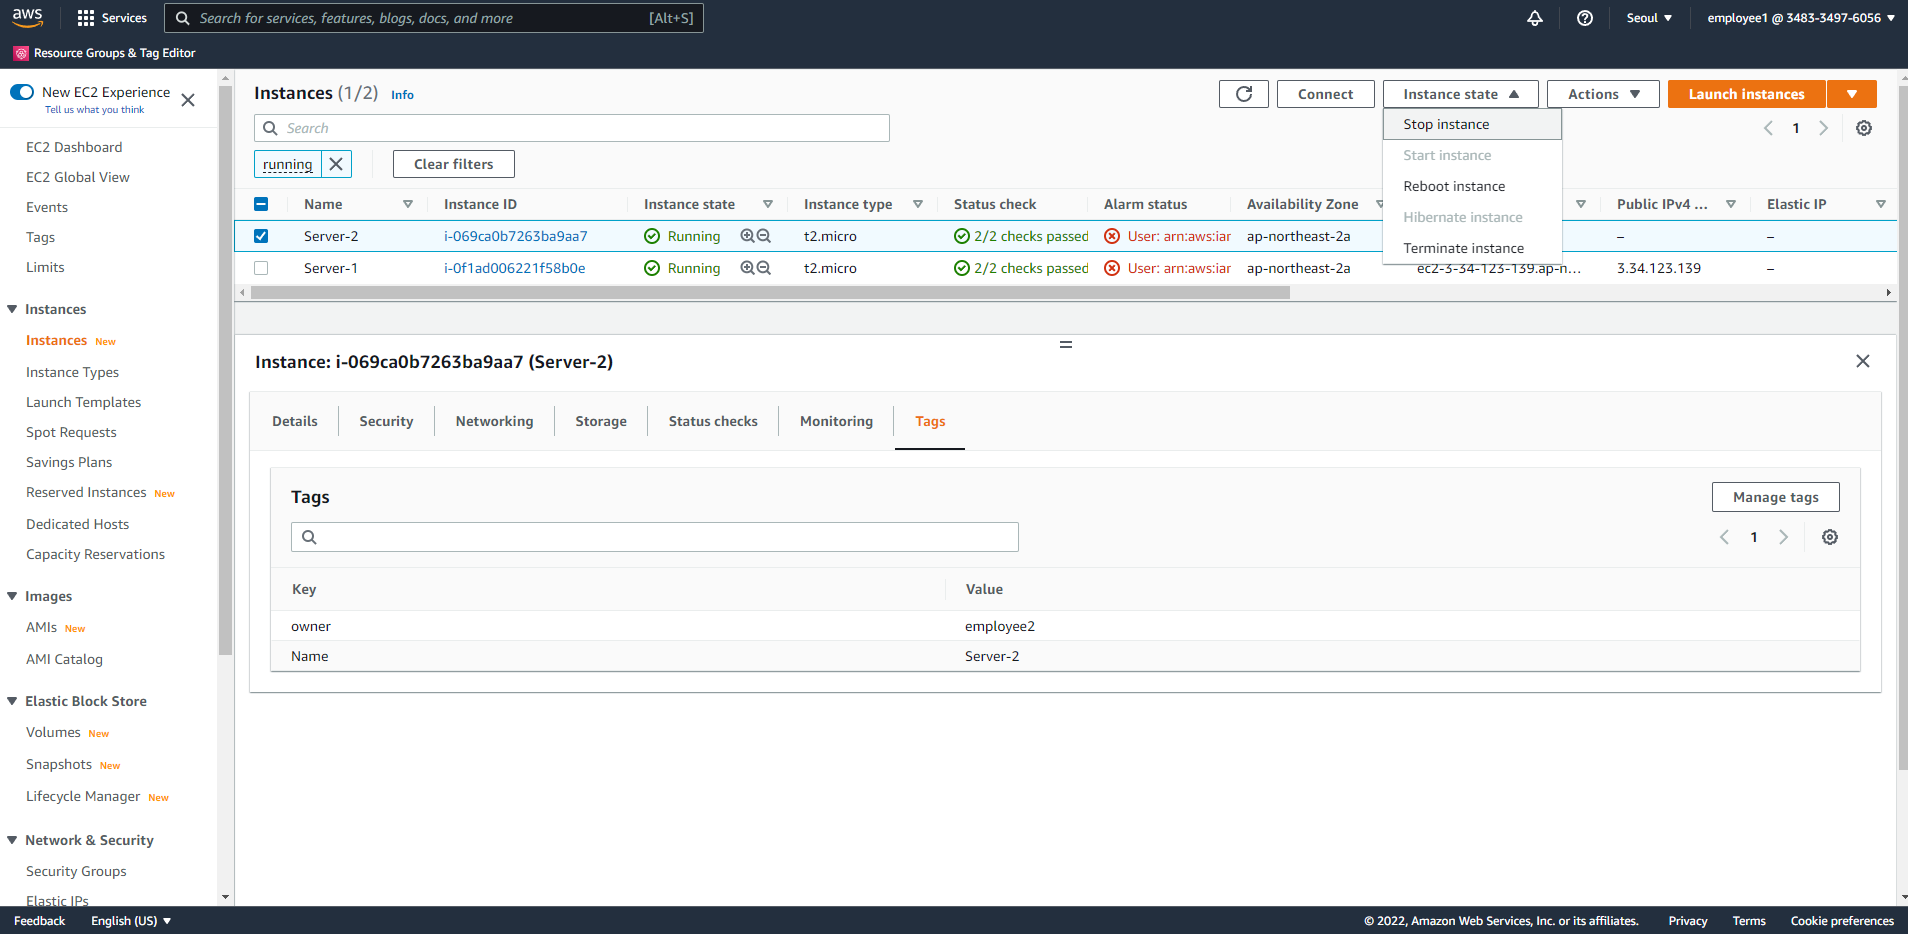Click the Clear filters button
This screenshot has width=1908, height=934.
[454, 164]
